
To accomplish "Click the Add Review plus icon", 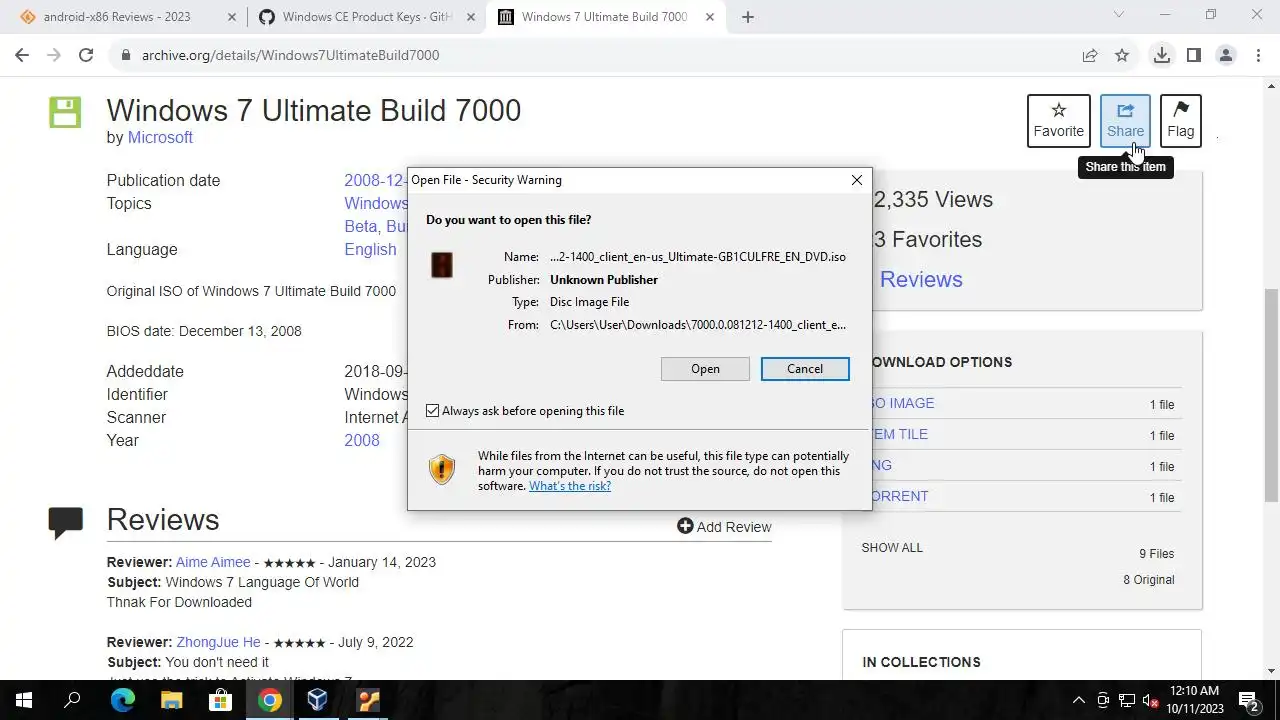I will point(685,526).
